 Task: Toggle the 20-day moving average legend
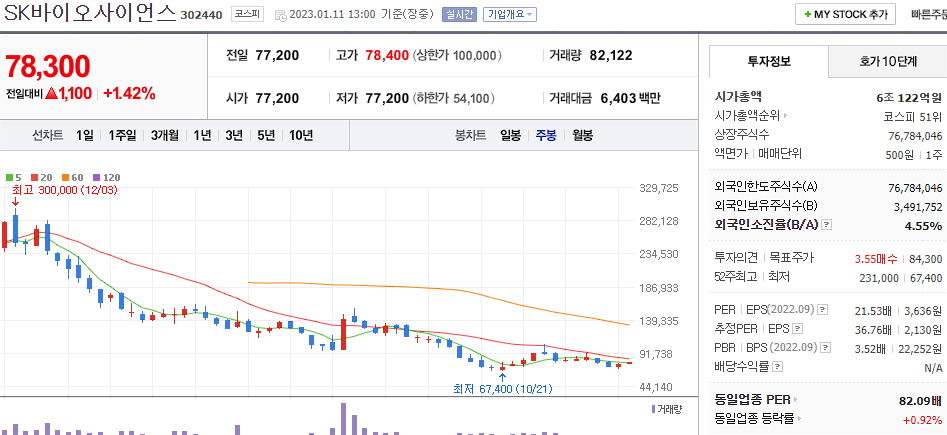pyautogui.click(x=42, y=178)
